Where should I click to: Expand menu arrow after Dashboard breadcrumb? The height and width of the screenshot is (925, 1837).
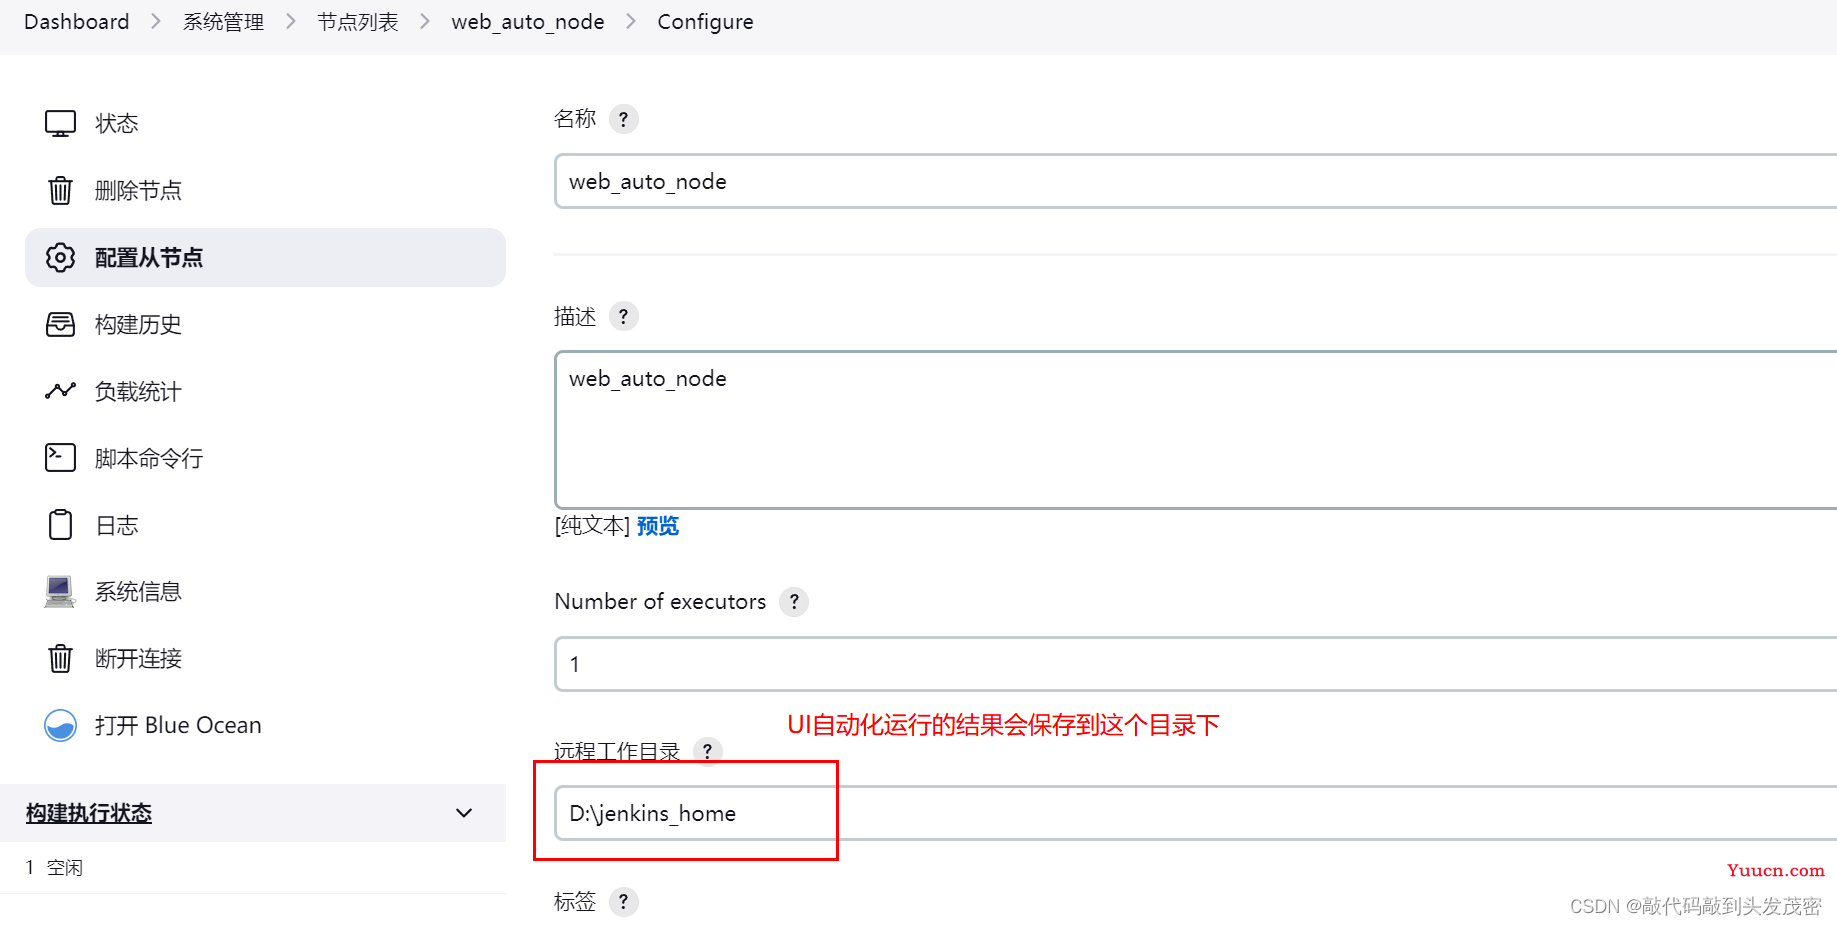tap(156, 21)
